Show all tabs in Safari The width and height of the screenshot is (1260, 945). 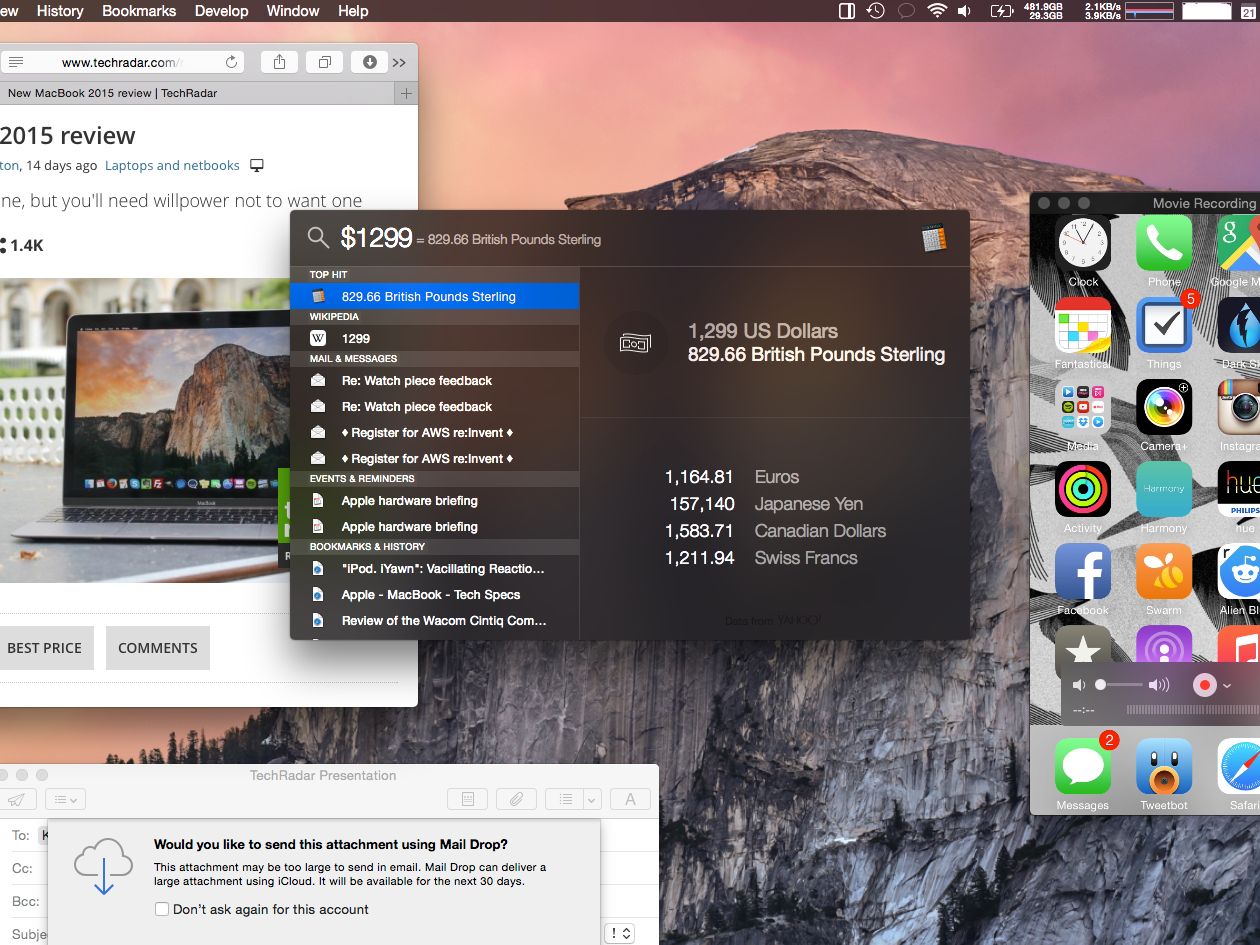(325, 62)
